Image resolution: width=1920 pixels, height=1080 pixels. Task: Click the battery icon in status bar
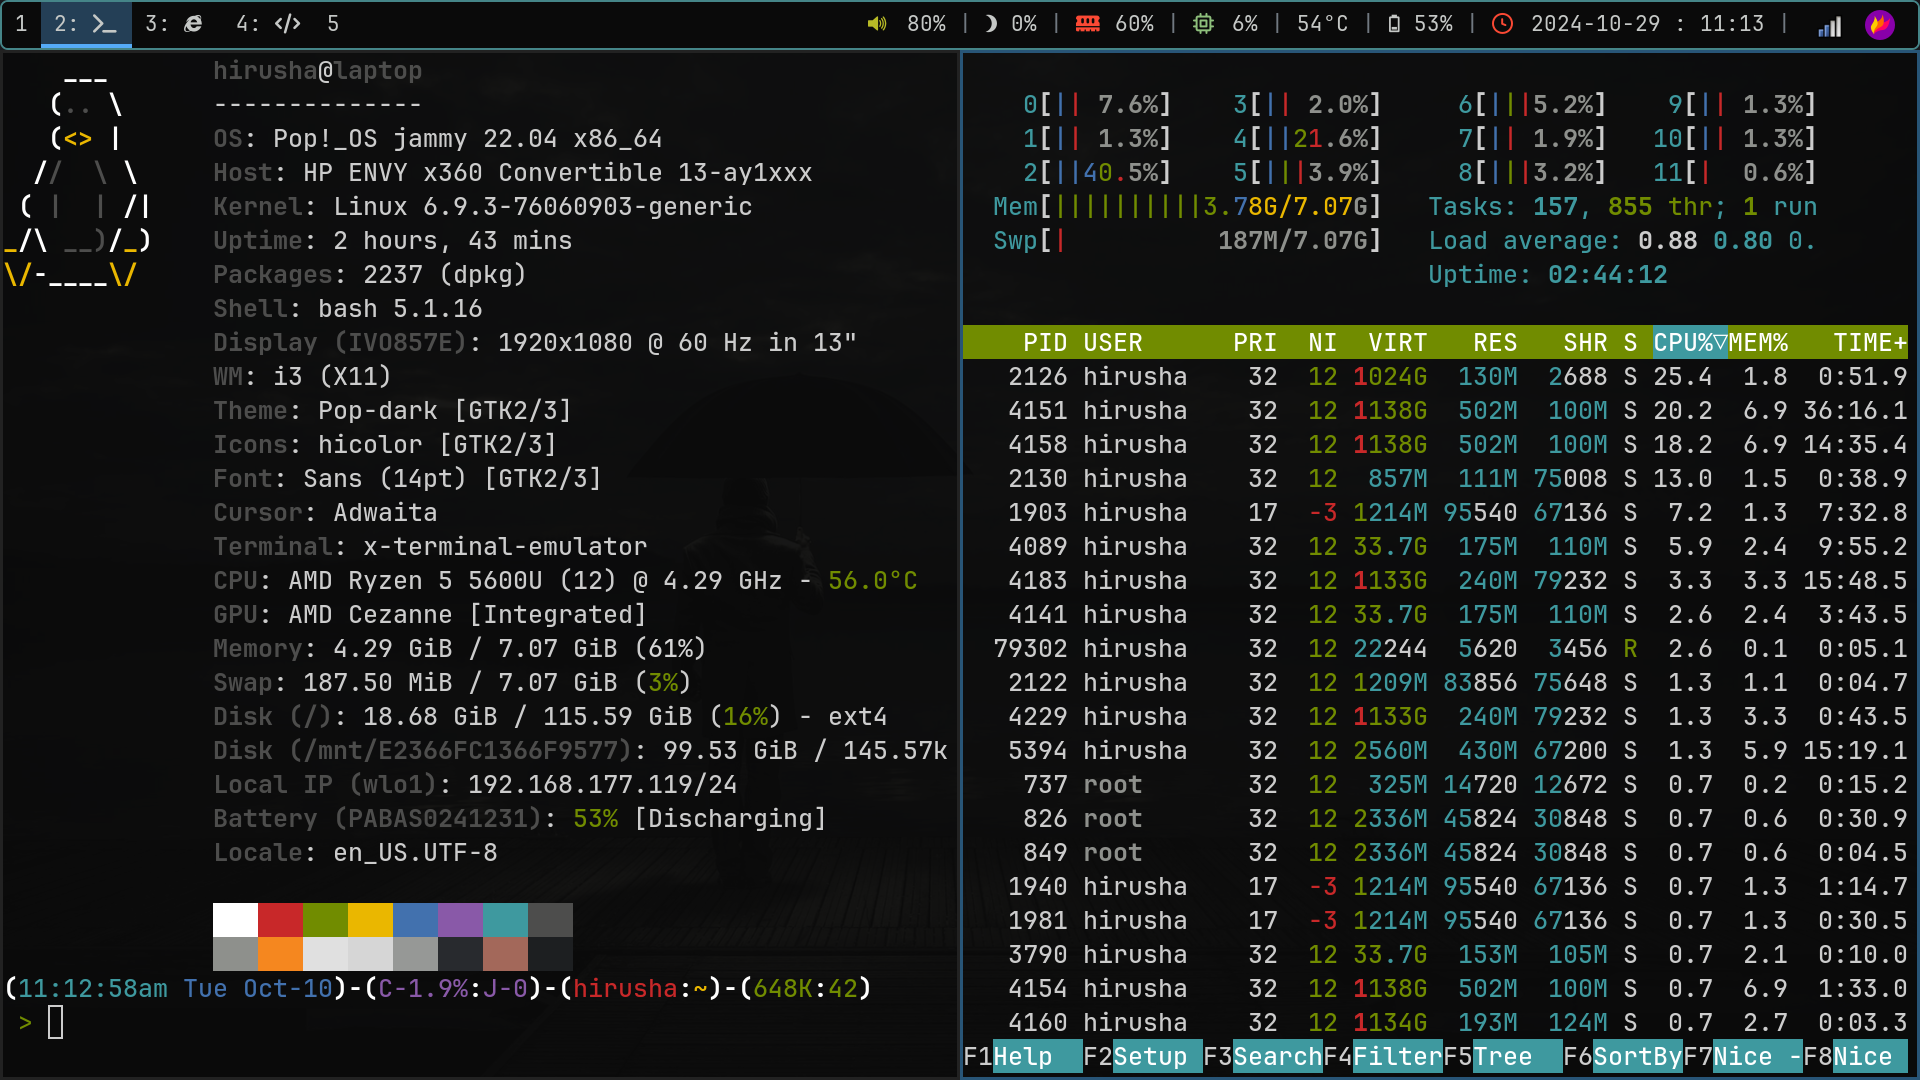(1394, 24)
